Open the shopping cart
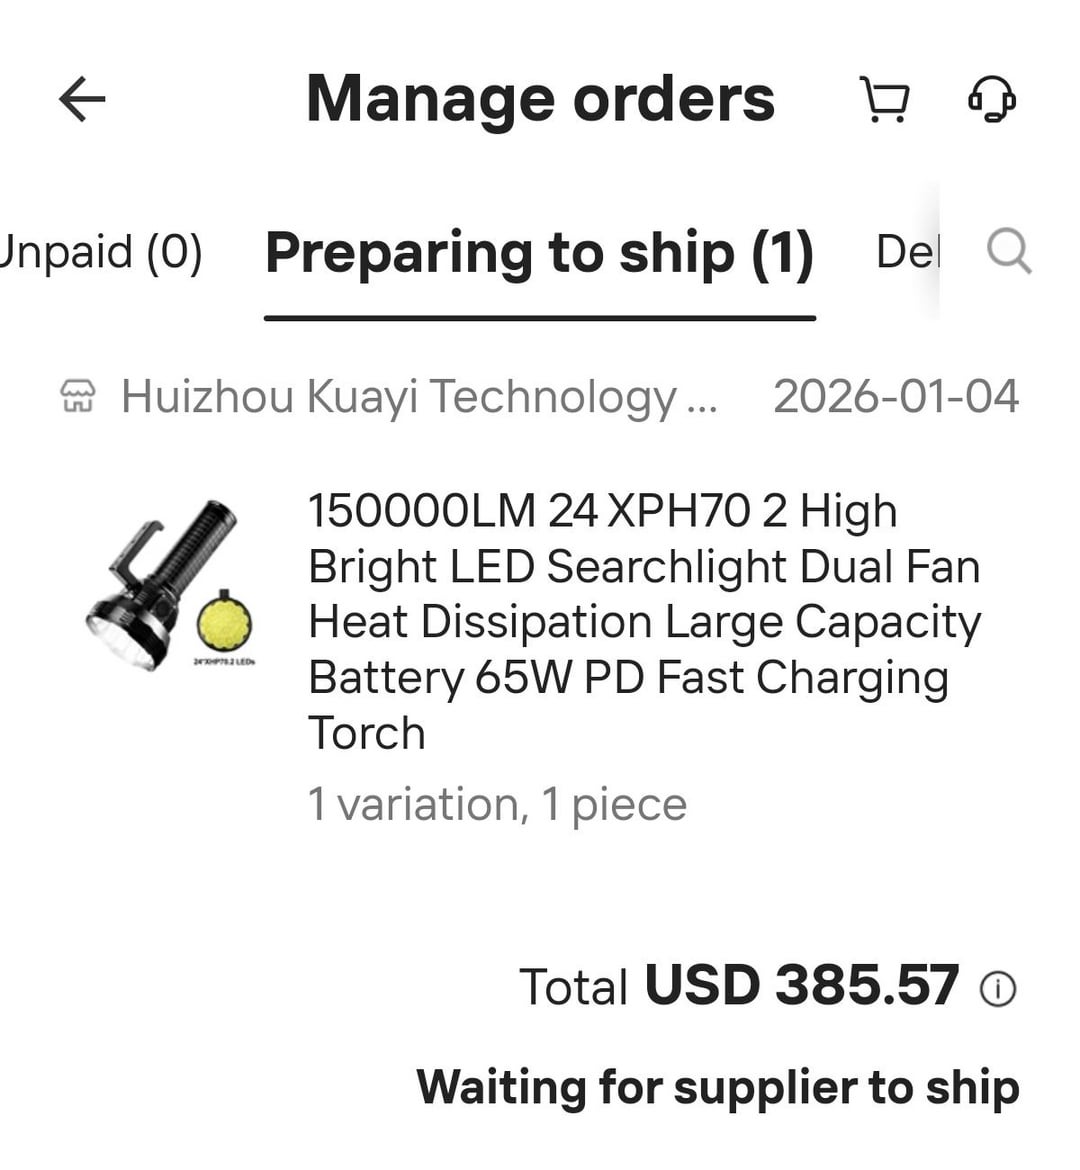The height and width of the screenshot is (1170, 1080). 885,100
